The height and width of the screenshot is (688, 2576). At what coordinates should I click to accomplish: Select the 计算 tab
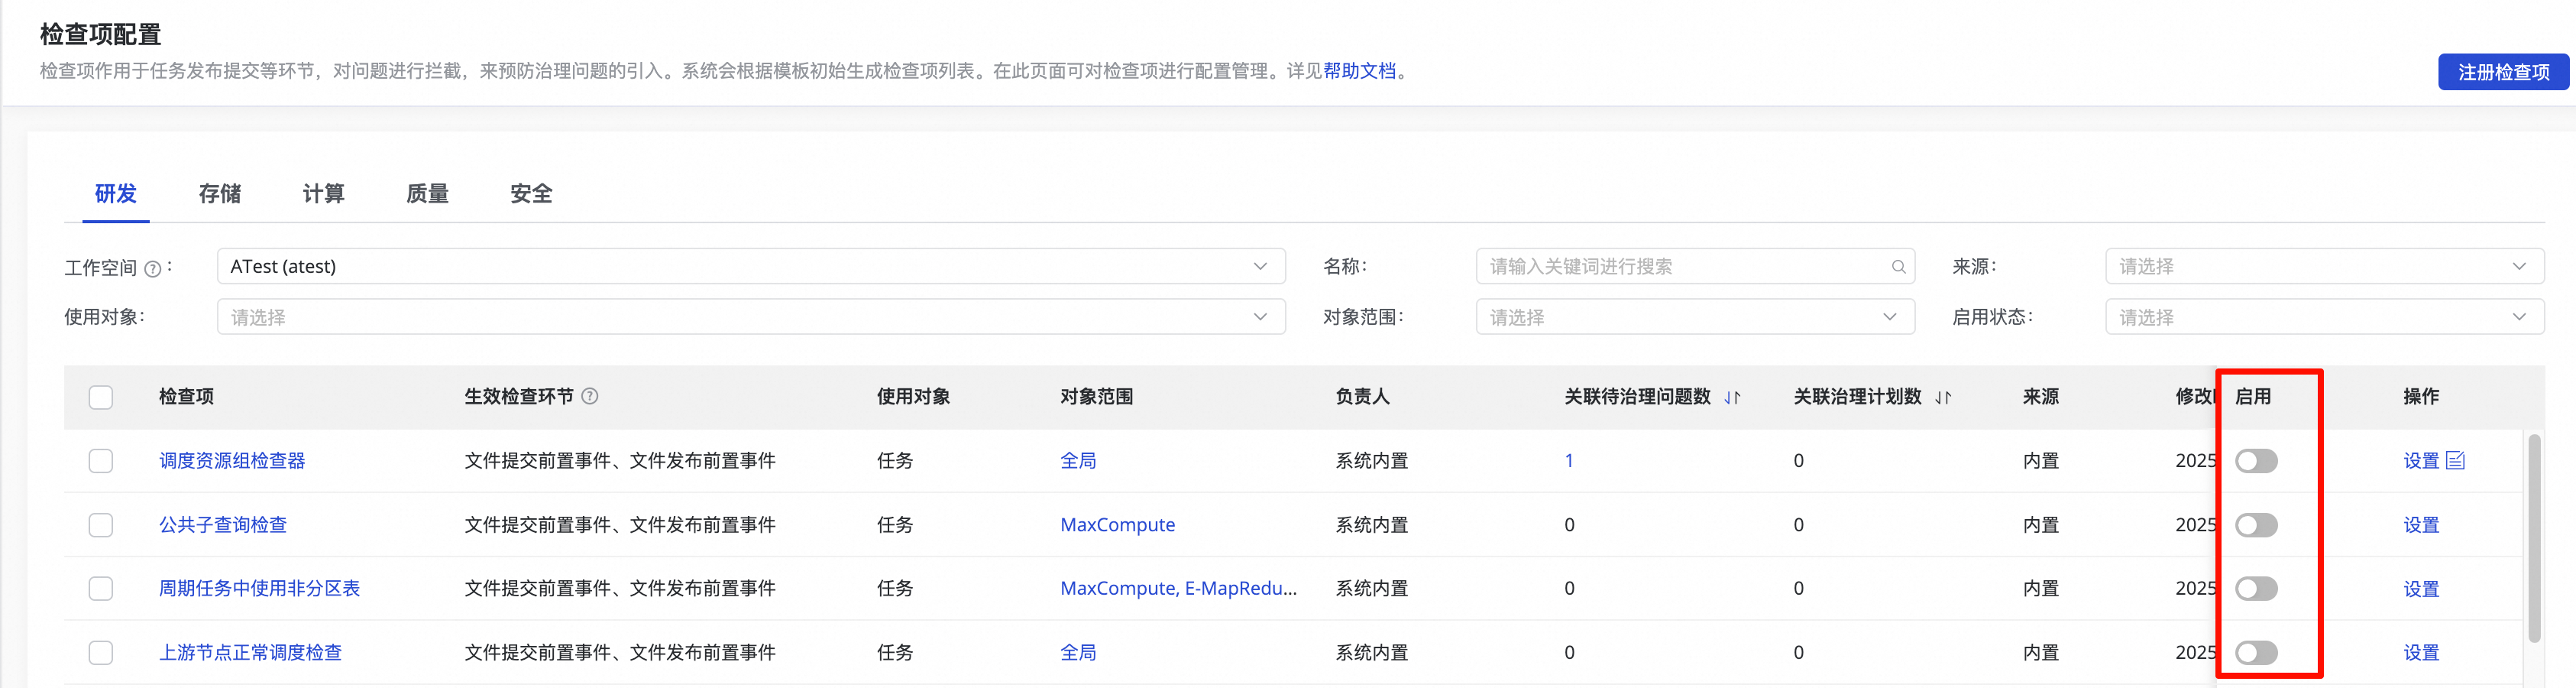[324, 194]
